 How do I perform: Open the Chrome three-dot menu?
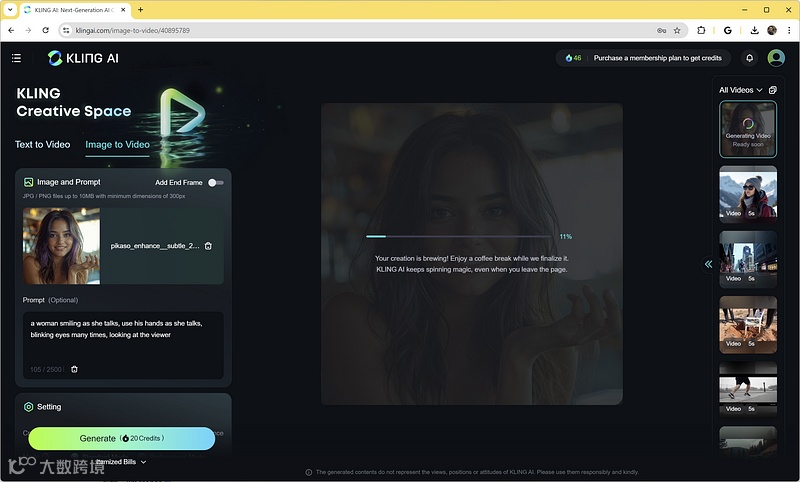pyautogui.click(x=789, y=31)
